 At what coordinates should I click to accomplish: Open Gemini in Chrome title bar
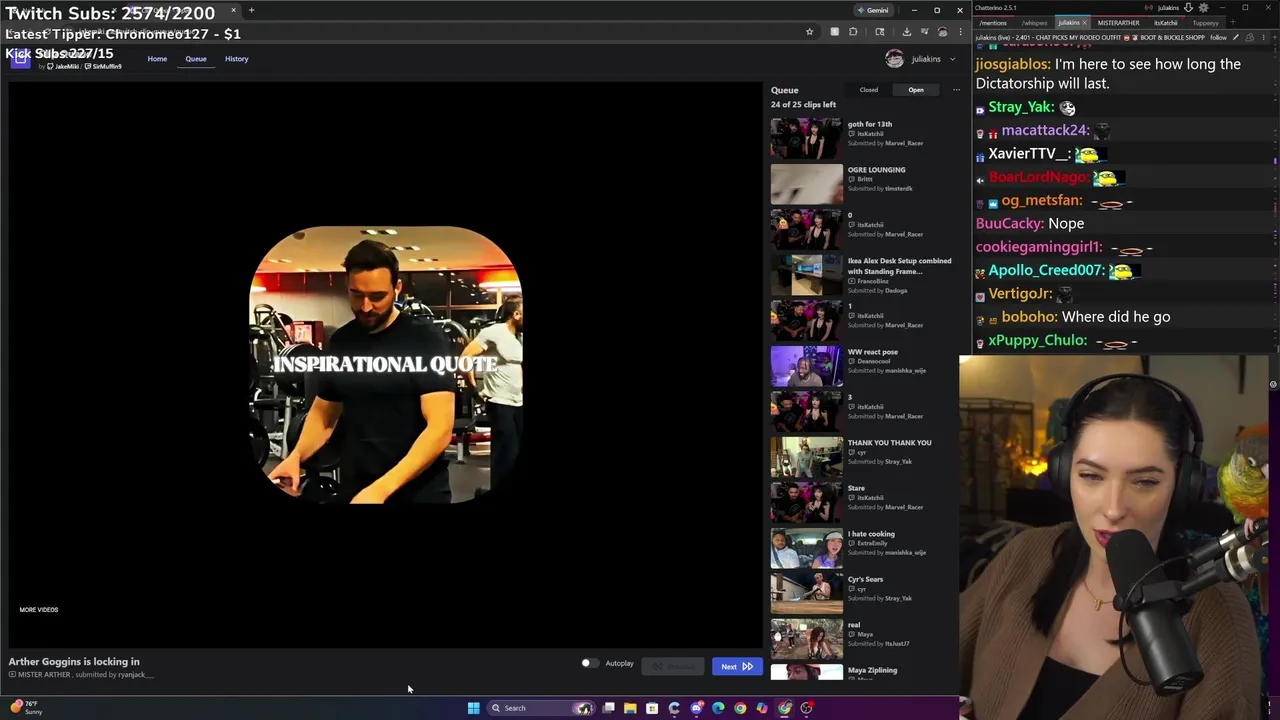[x=873, y=10]
